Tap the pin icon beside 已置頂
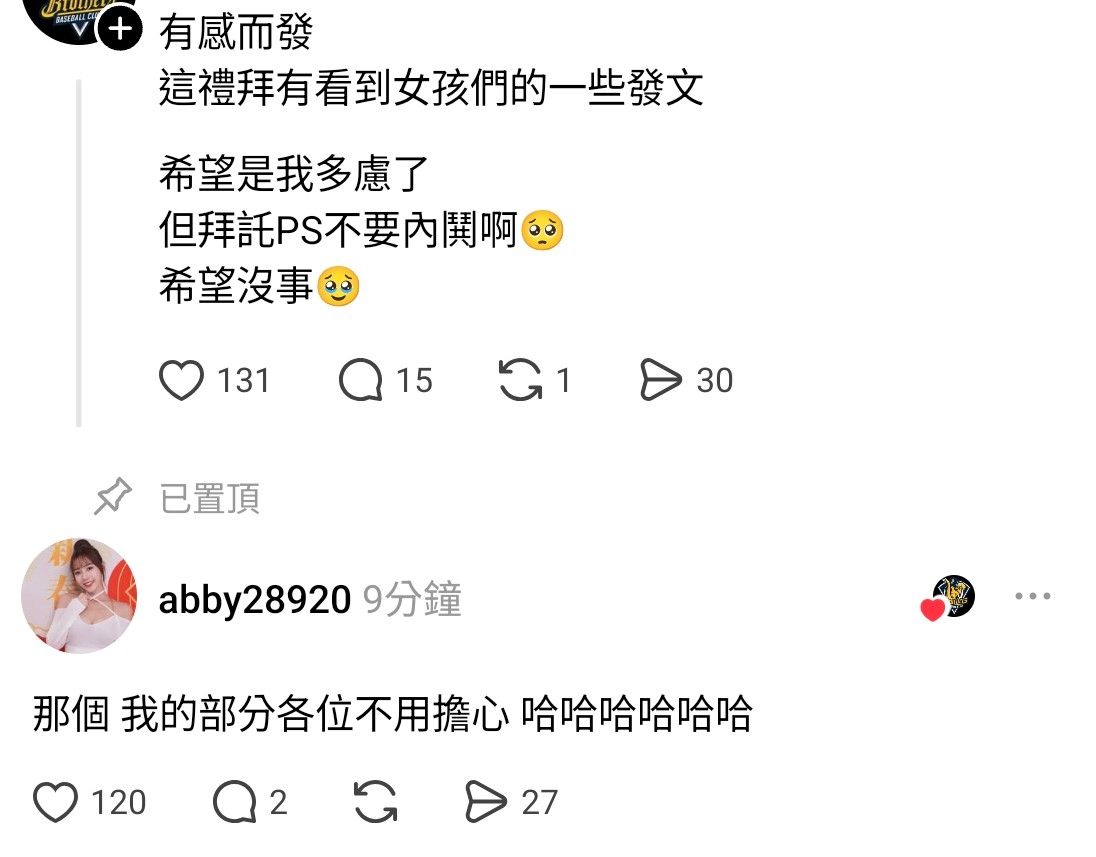 pyautogui.click(x=113, y=496)
